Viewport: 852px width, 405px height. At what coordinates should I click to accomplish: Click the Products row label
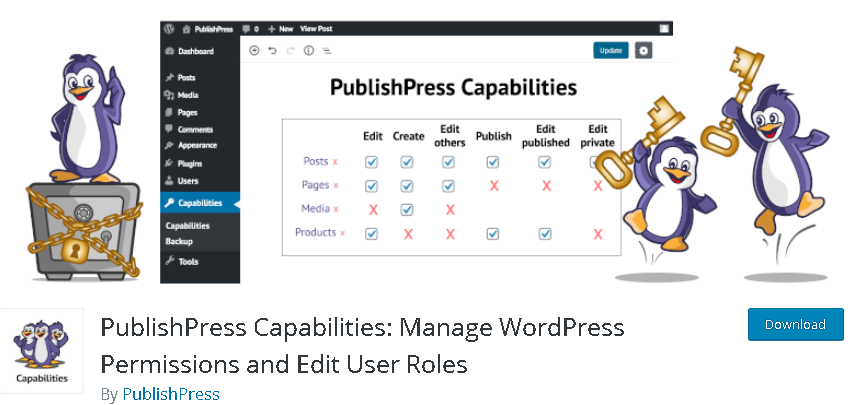click(x=316, y=232)
